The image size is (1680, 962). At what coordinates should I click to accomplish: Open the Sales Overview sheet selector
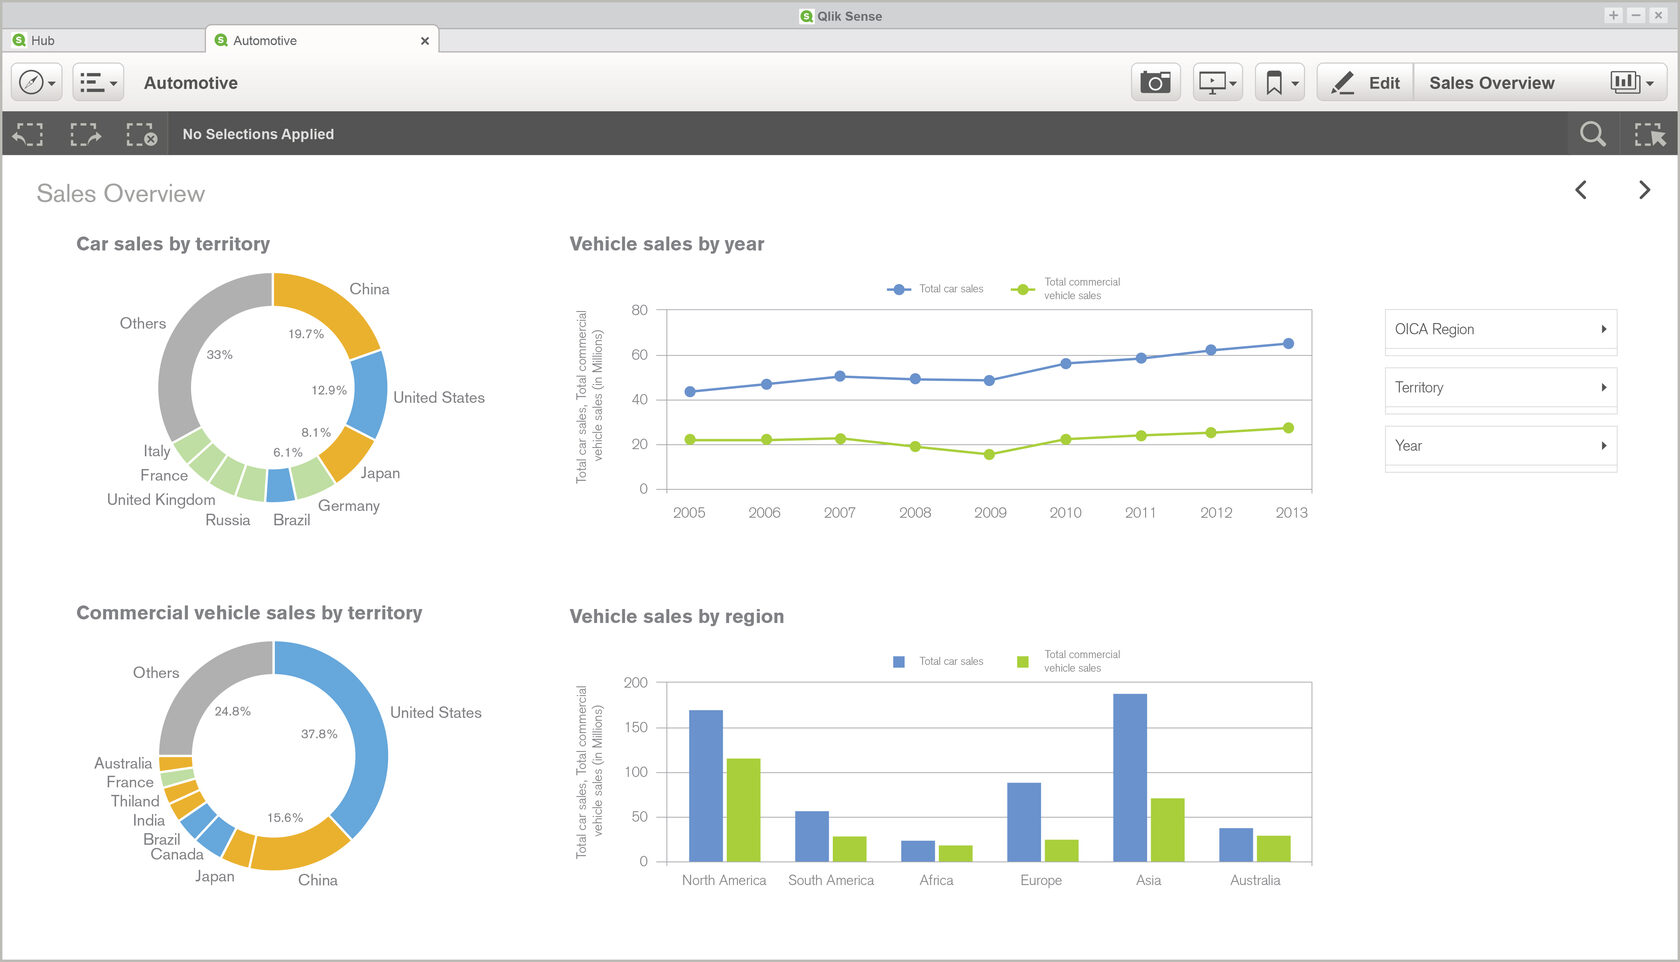click(x=1540, y=82)
